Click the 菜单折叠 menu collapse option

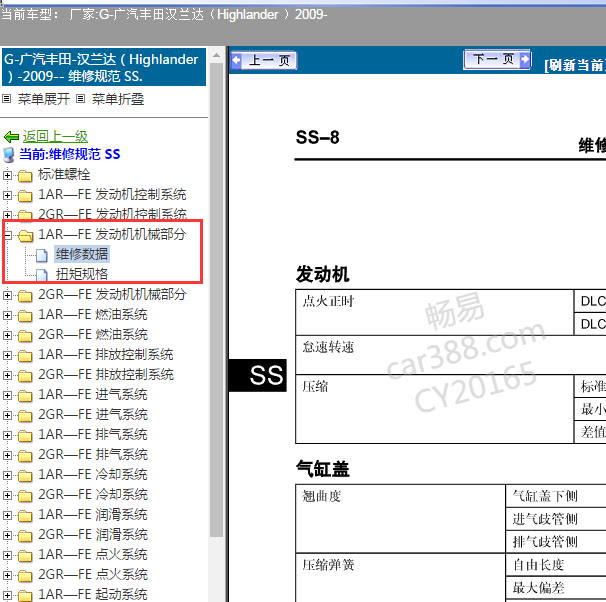tap(118, 99)
